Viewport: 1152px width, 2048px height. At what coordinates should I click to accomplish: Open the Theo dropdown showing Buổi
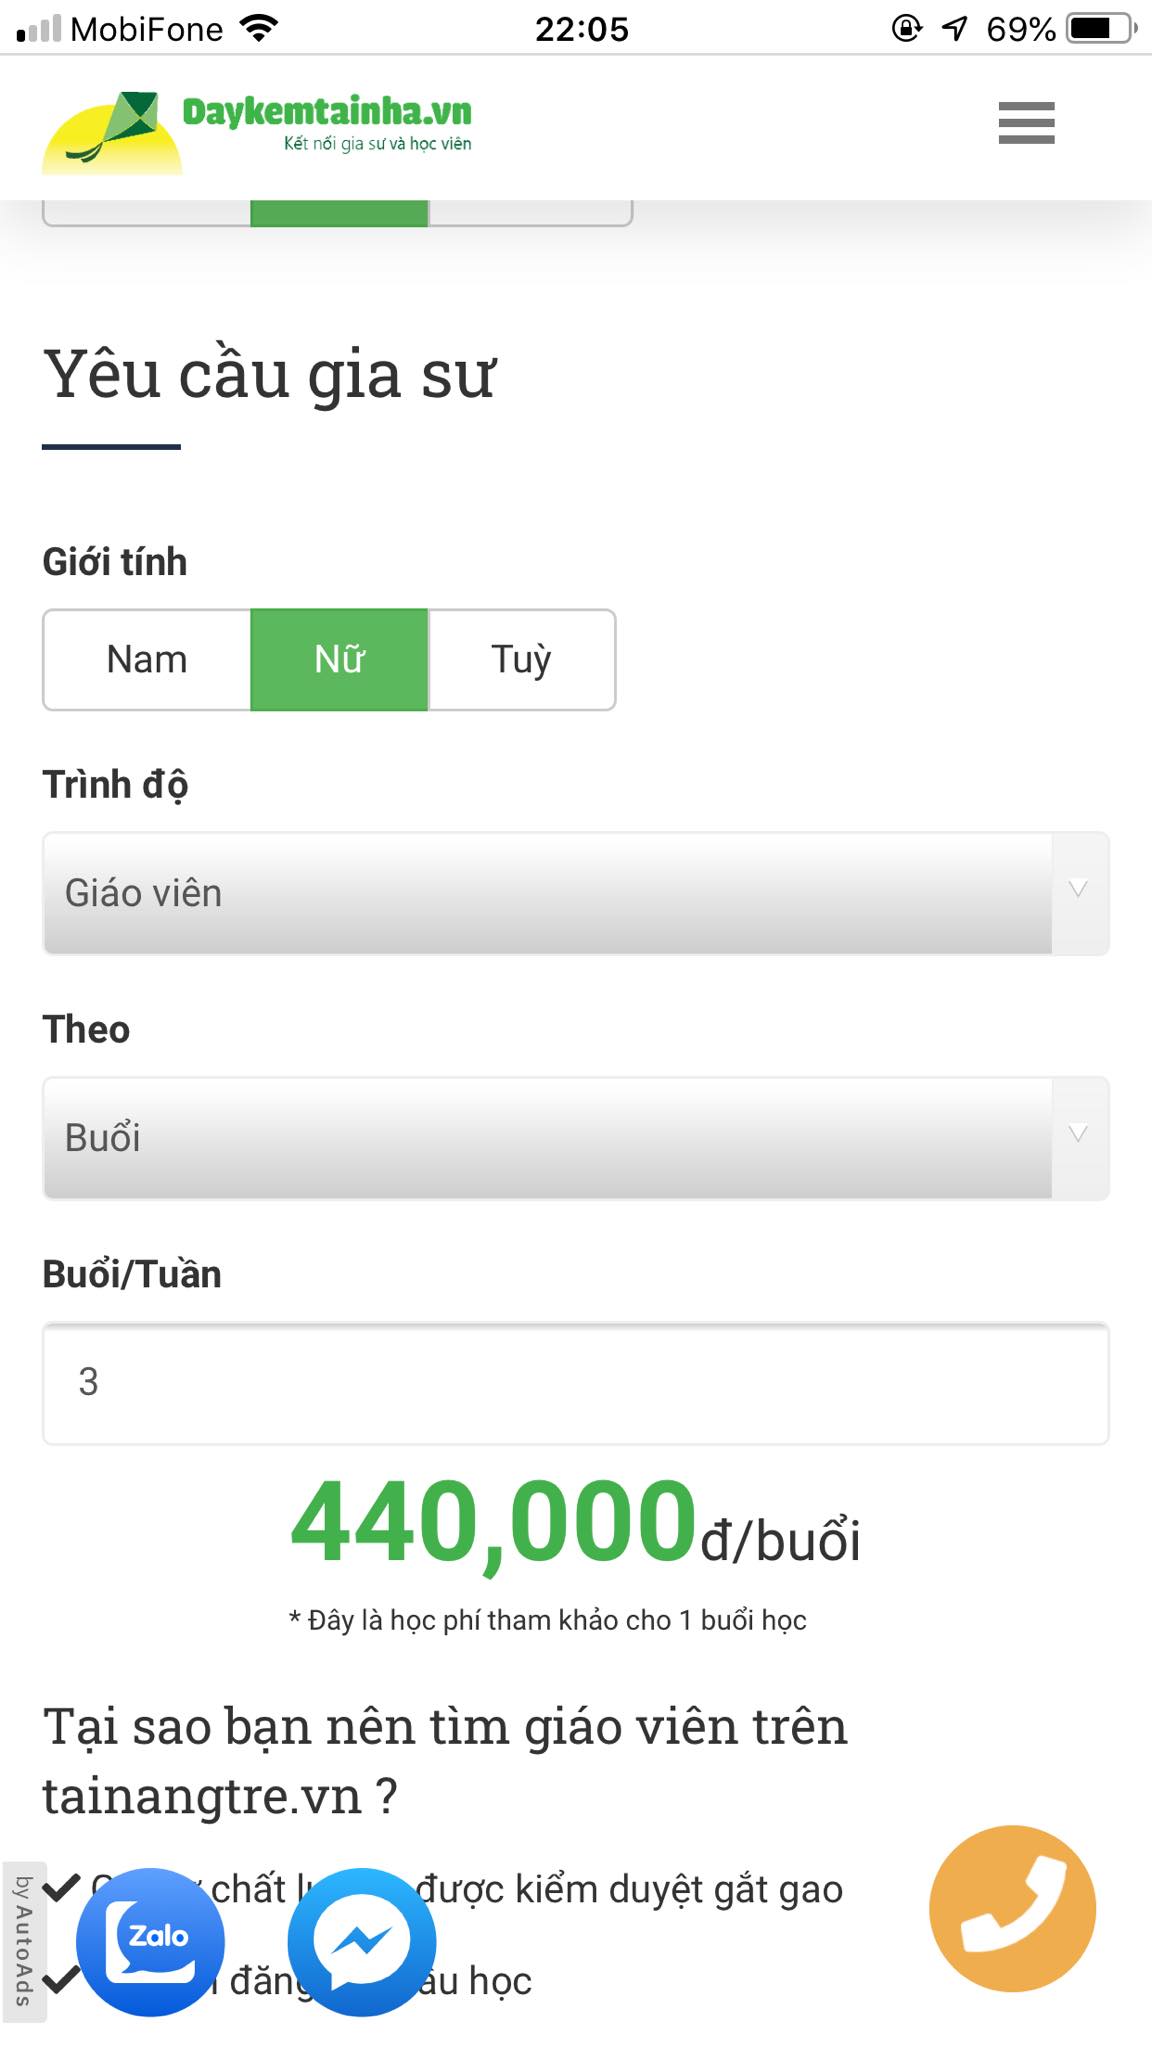click(576, 1137)
